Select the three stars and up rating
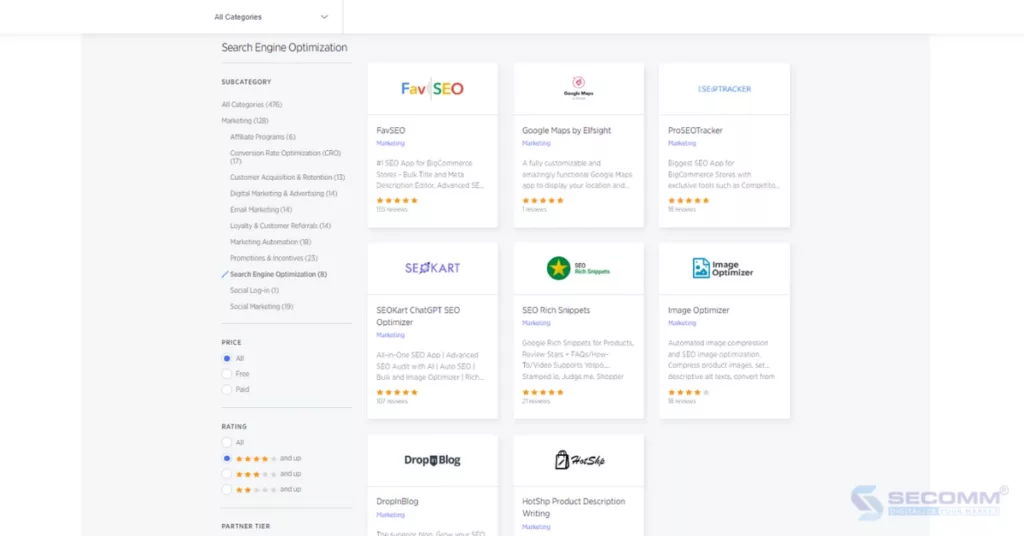Image resolution: width=1024 pixels, height=536 pixels. [x=227, y=474]
